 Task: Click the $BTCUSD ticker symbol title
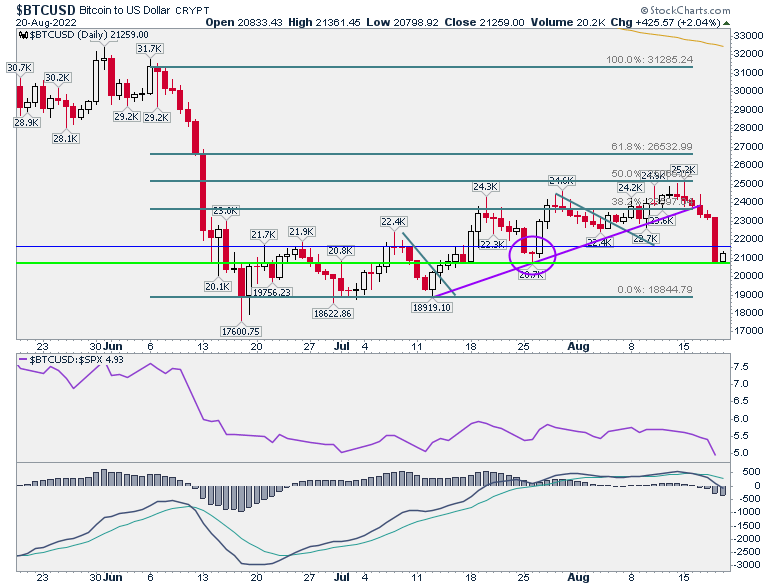[46, 10]
